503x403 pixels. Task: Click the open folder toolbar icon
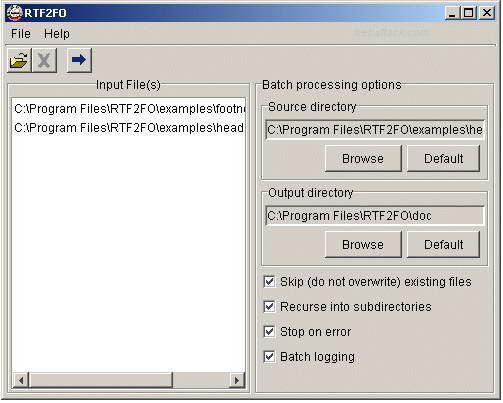pos(19,60)
